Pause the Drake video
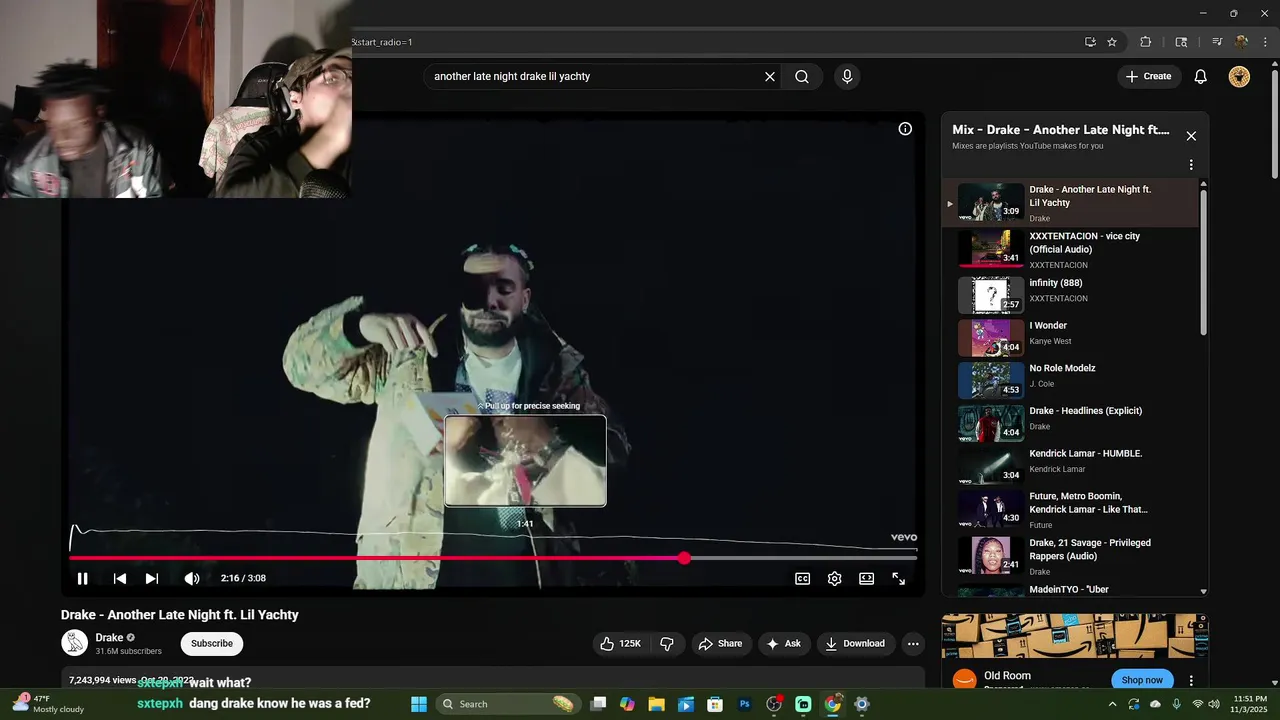Screen dimensions: 1280x720 pos(83,578)
